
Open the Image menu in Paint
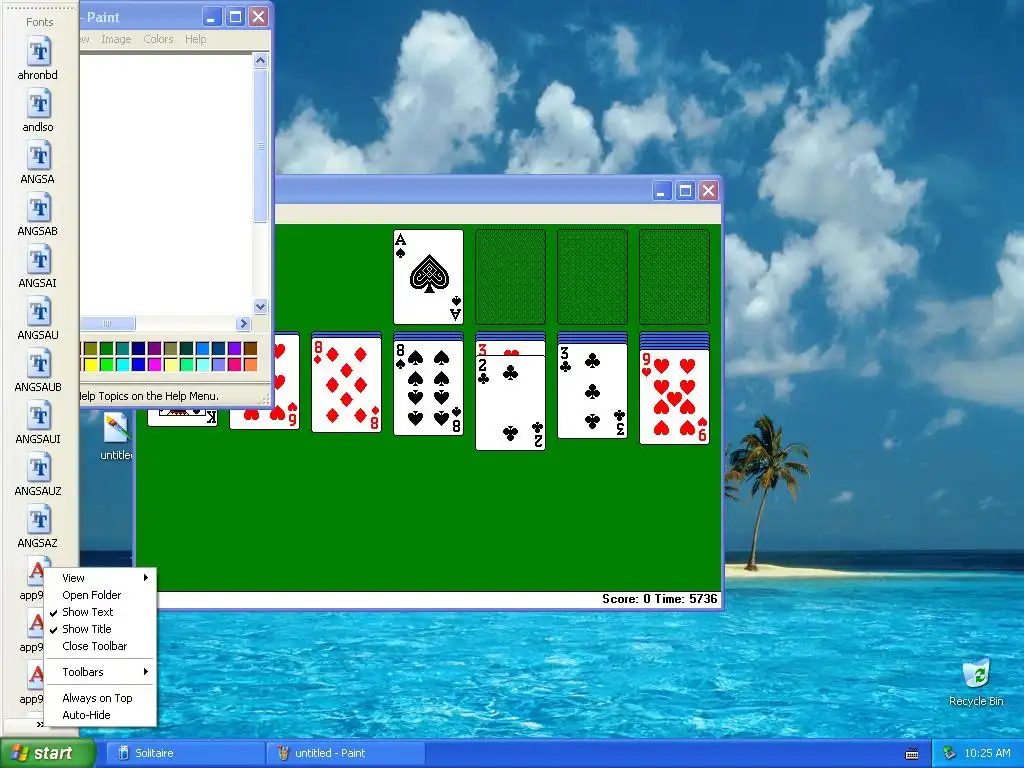[116, 39]
